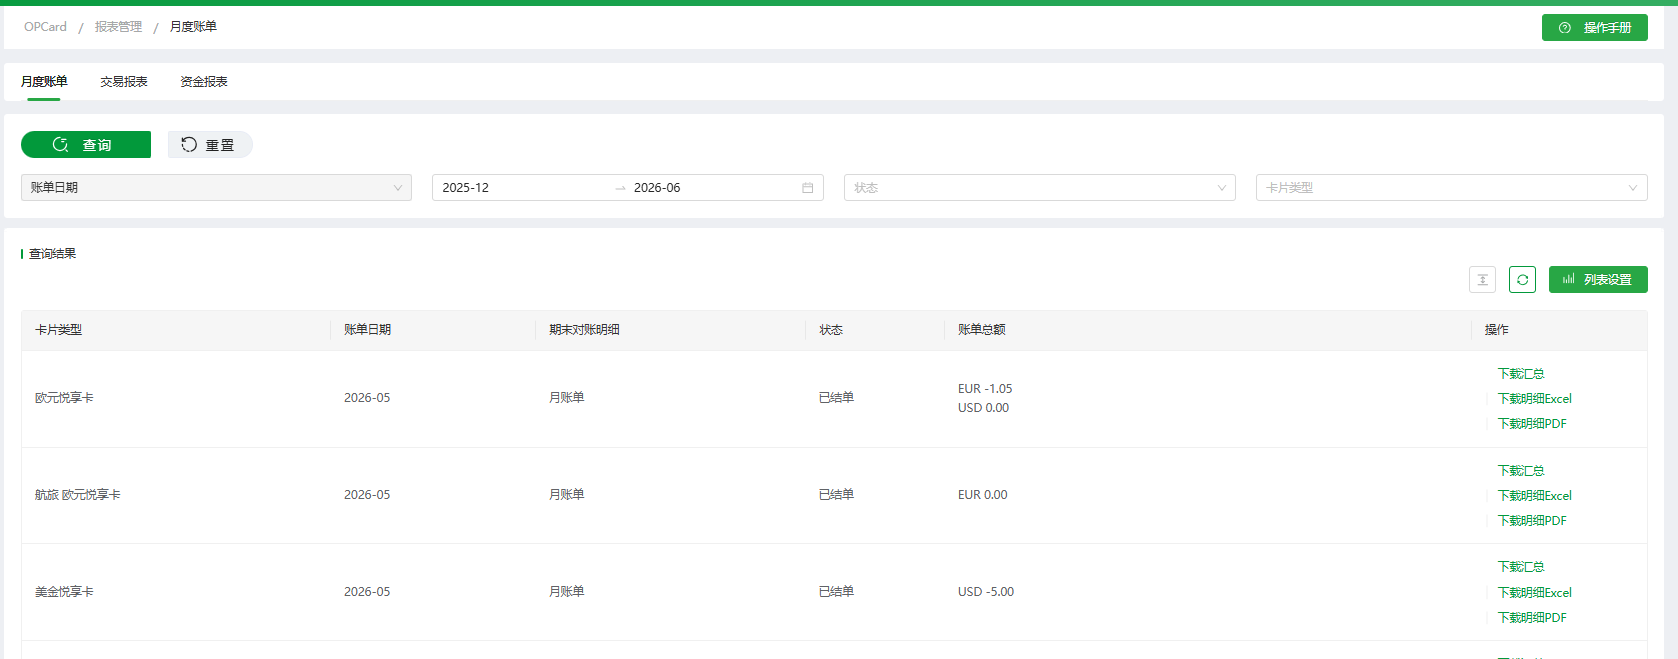Go to OPCard in breadcrumb
The width and height of the screenshot is (1678, 659).
coord(45,27)
